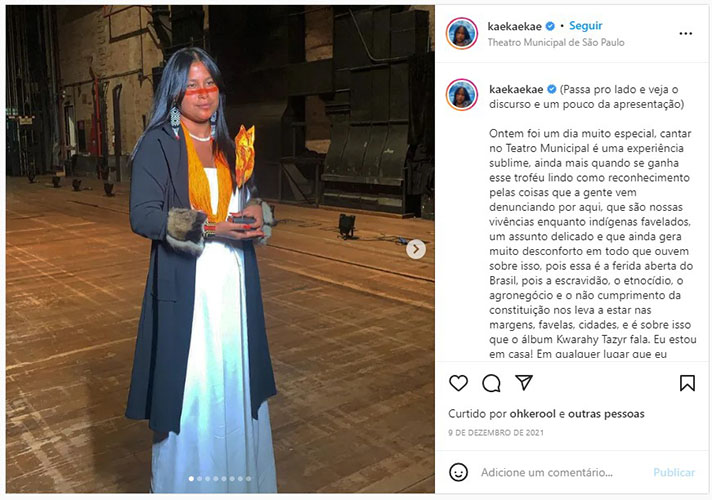Follow the account via Seguir
The width and height of the screenshot is (712, 500).
point(586,26)
